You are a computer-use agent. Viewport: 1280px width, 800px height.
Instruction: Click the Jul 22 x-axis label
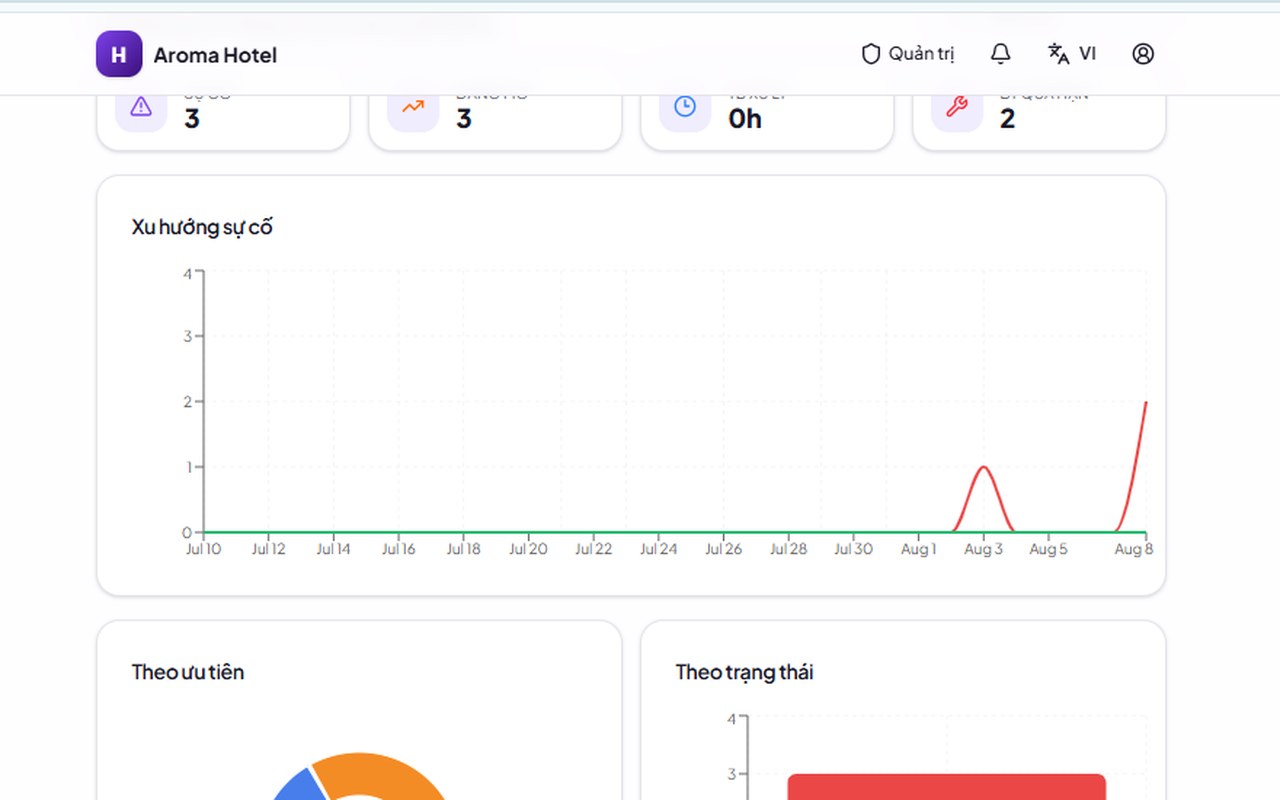pos(594,549)
